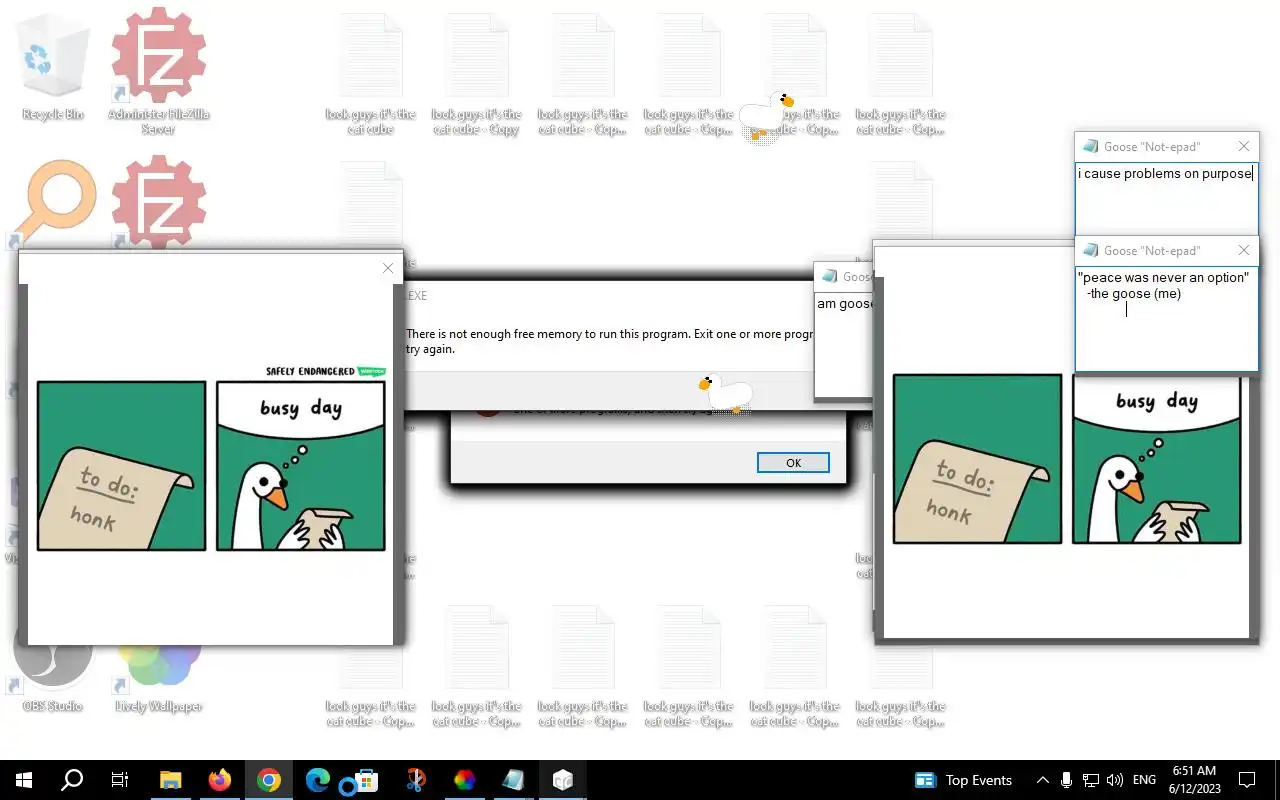The image size is (1280, 800).
Task: Switch to the notepad-style taskbar app
Action: pyautogui.click(x=513, y=780)
